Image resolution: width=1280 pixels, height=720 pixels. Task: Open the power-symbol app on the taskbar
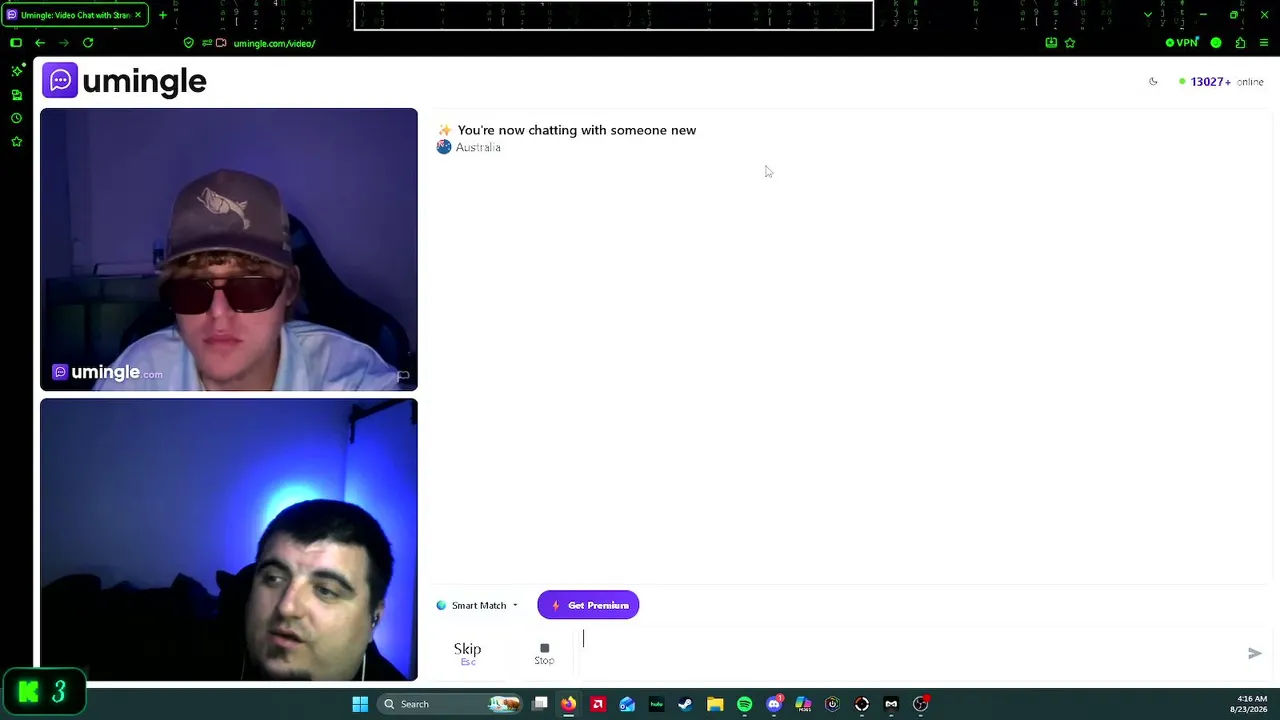832,704
